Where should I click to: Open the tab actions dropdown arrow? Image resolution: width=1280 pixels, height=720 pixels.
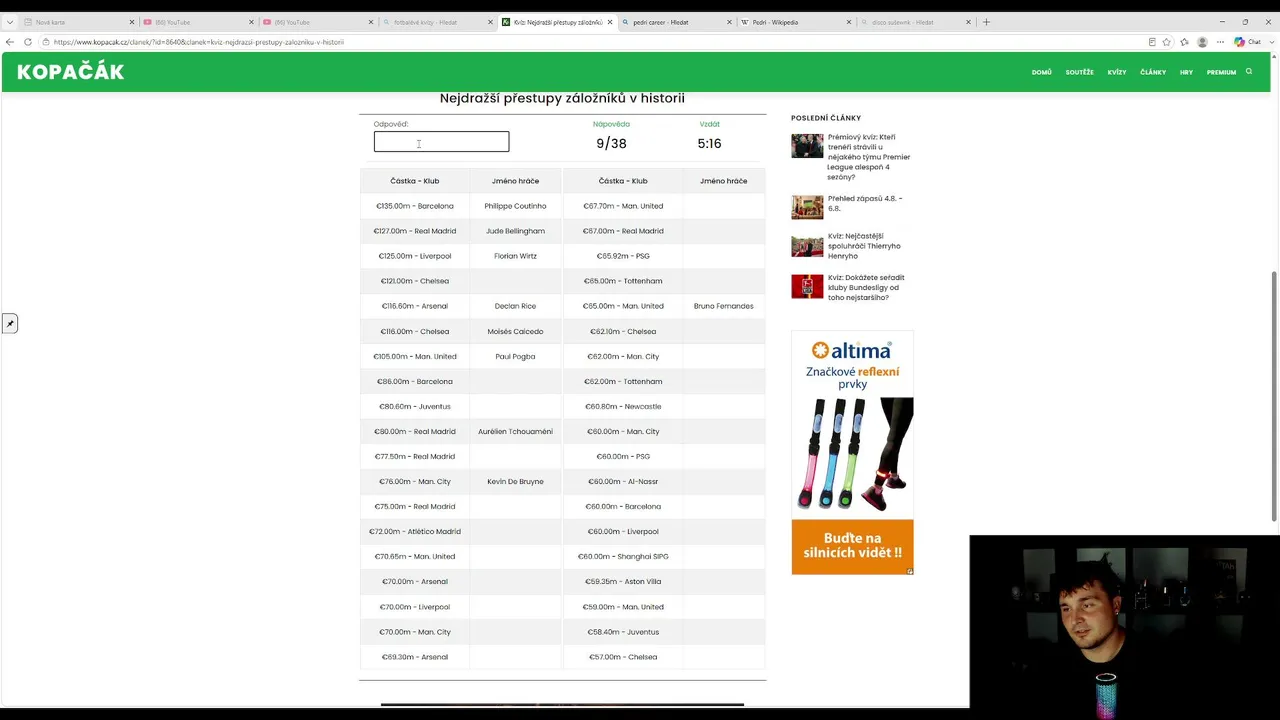coord(10,22)
